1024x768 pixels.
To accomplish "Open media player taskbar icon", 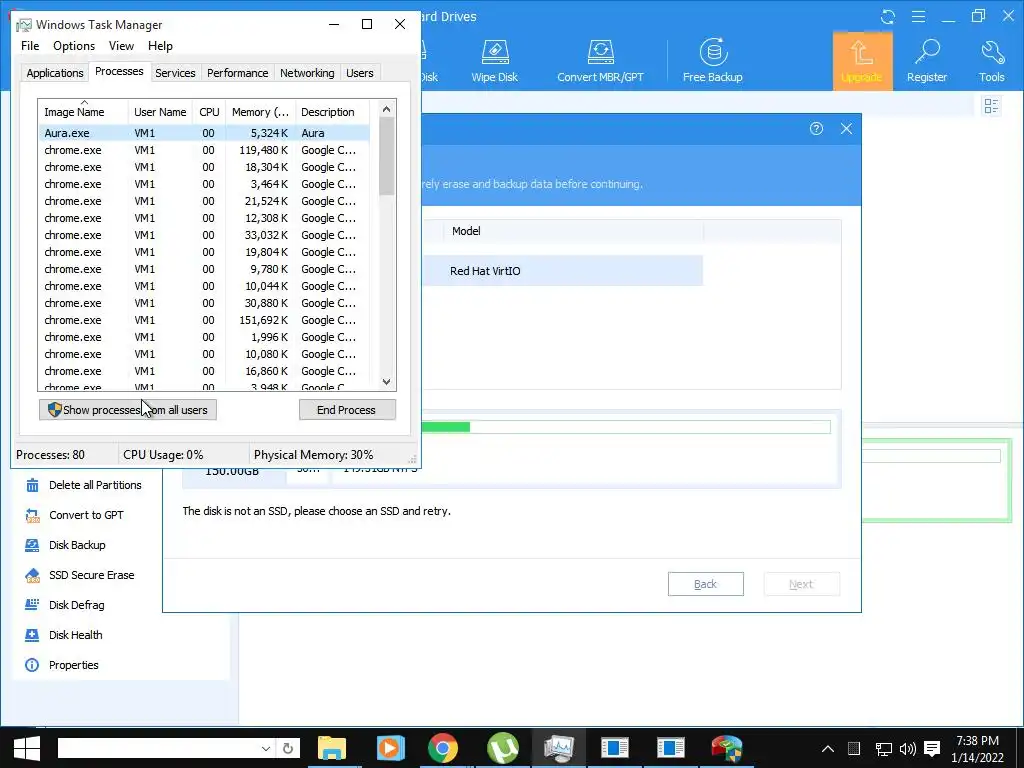I will pyautogui.click(x=390, y=748).
